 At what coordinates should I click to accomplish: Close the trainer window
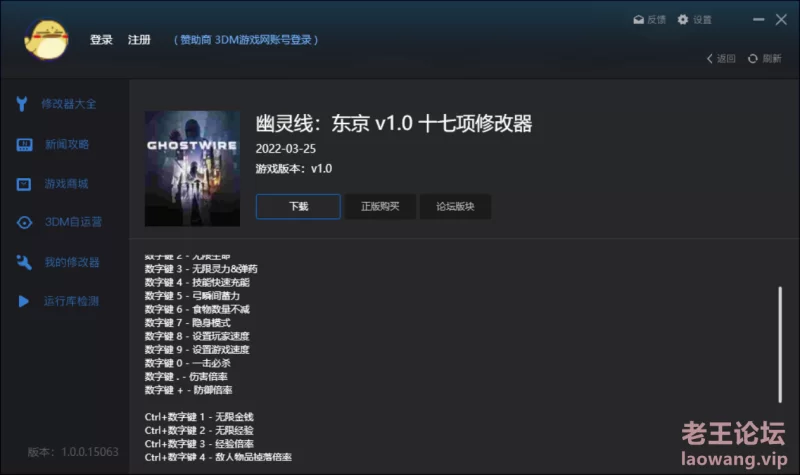(781, 19)
